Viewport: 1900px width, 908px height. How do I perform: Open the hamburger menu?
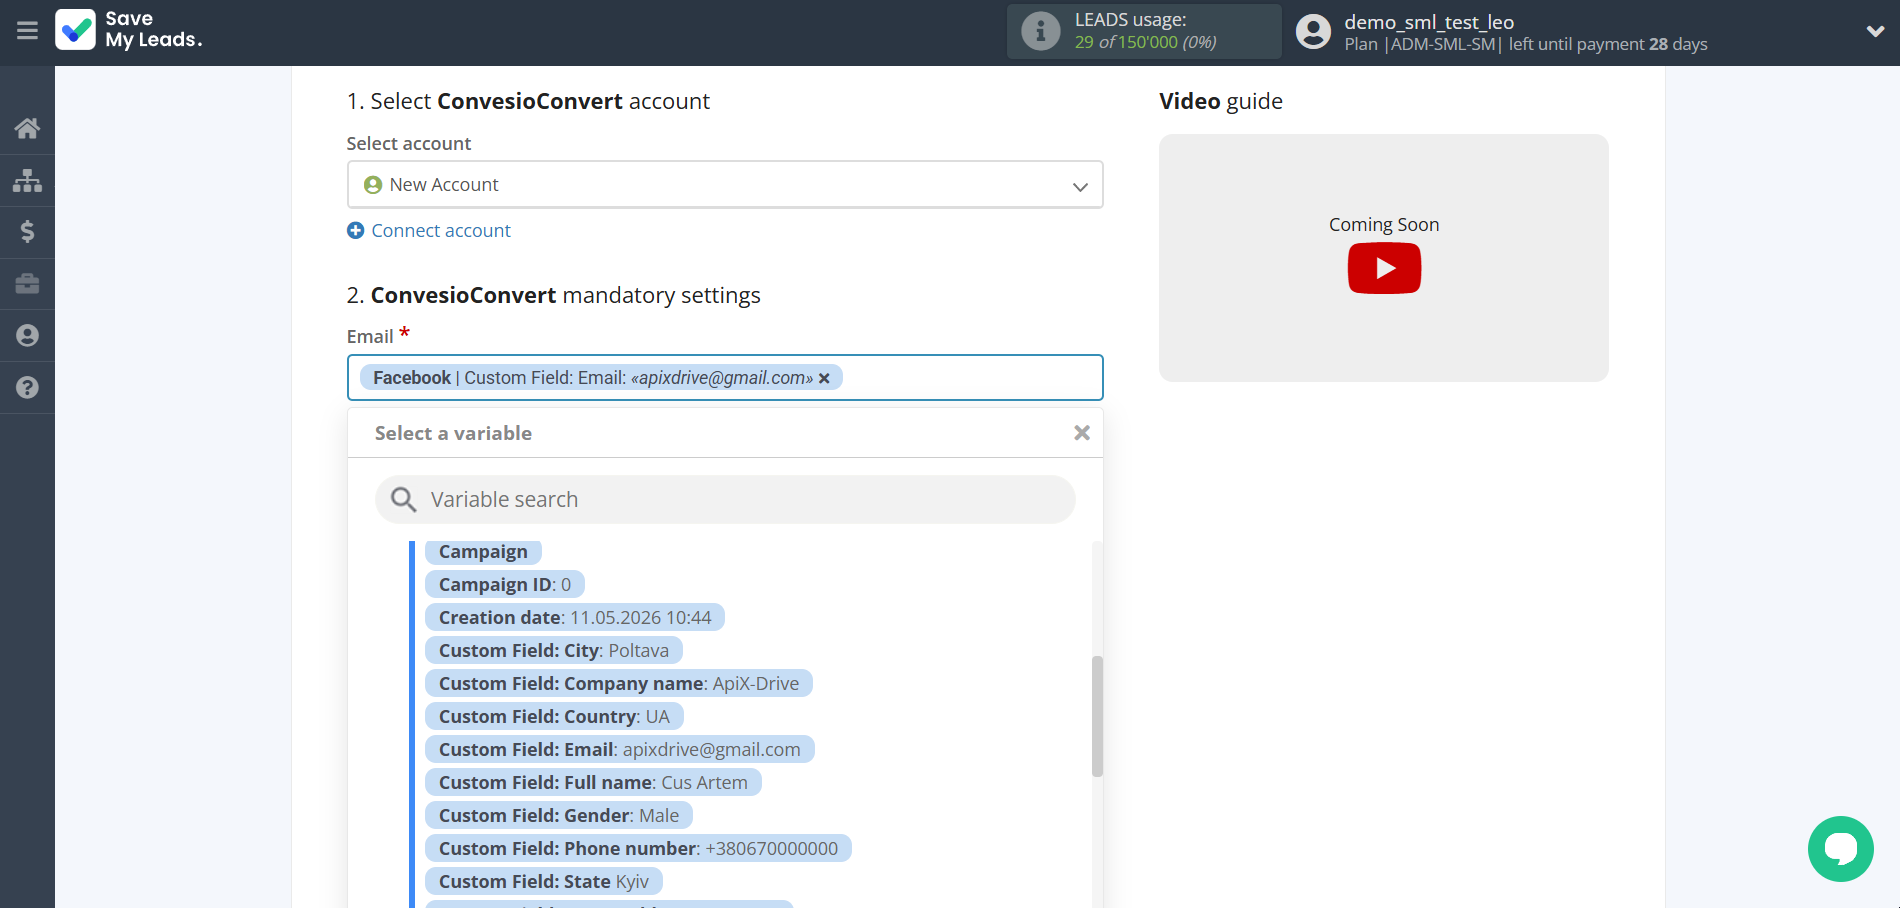pyautogui.click(x=27, y=31)
